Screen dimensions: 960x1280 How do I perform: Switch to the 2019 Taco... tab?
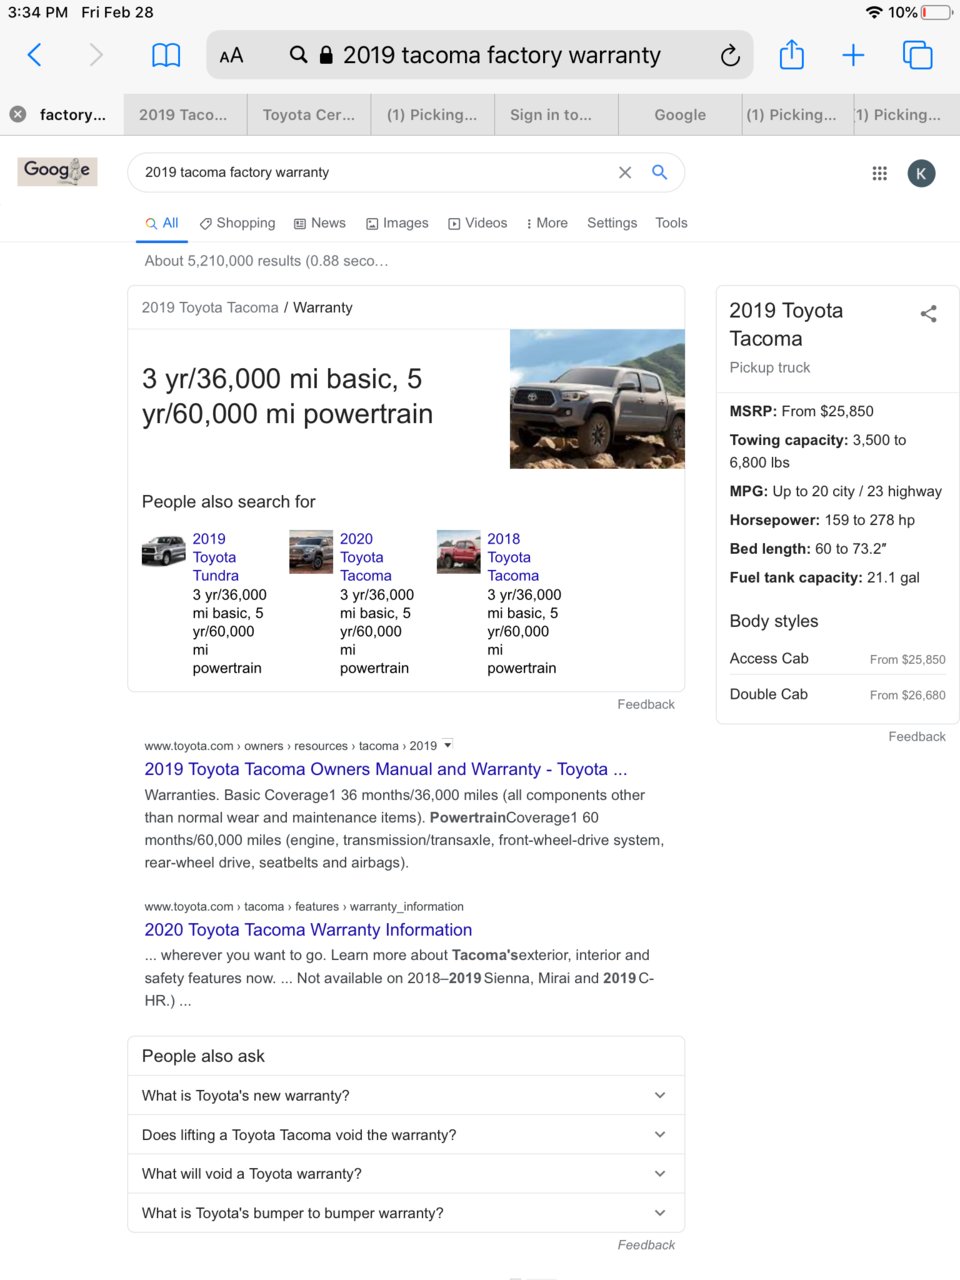[183, 115]
